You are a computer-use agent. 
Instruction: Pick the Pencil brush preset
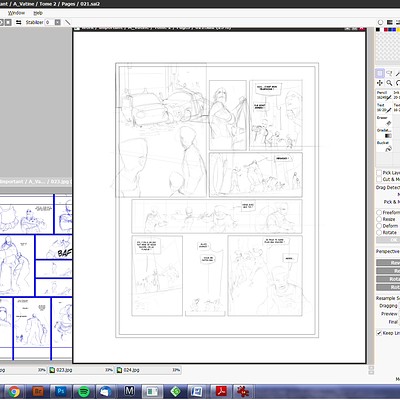(384, 95)
